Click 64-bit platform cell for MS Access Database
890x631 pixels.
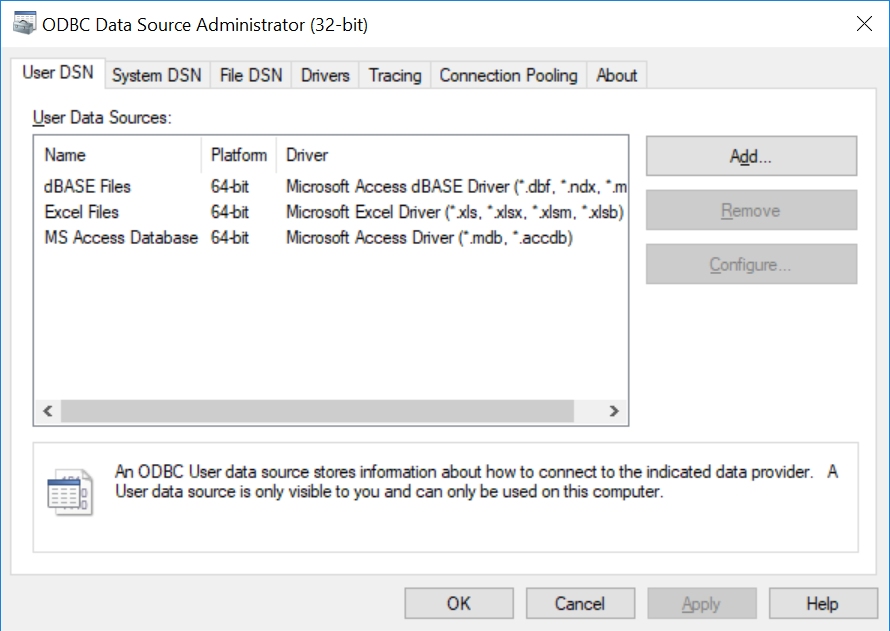230,238
